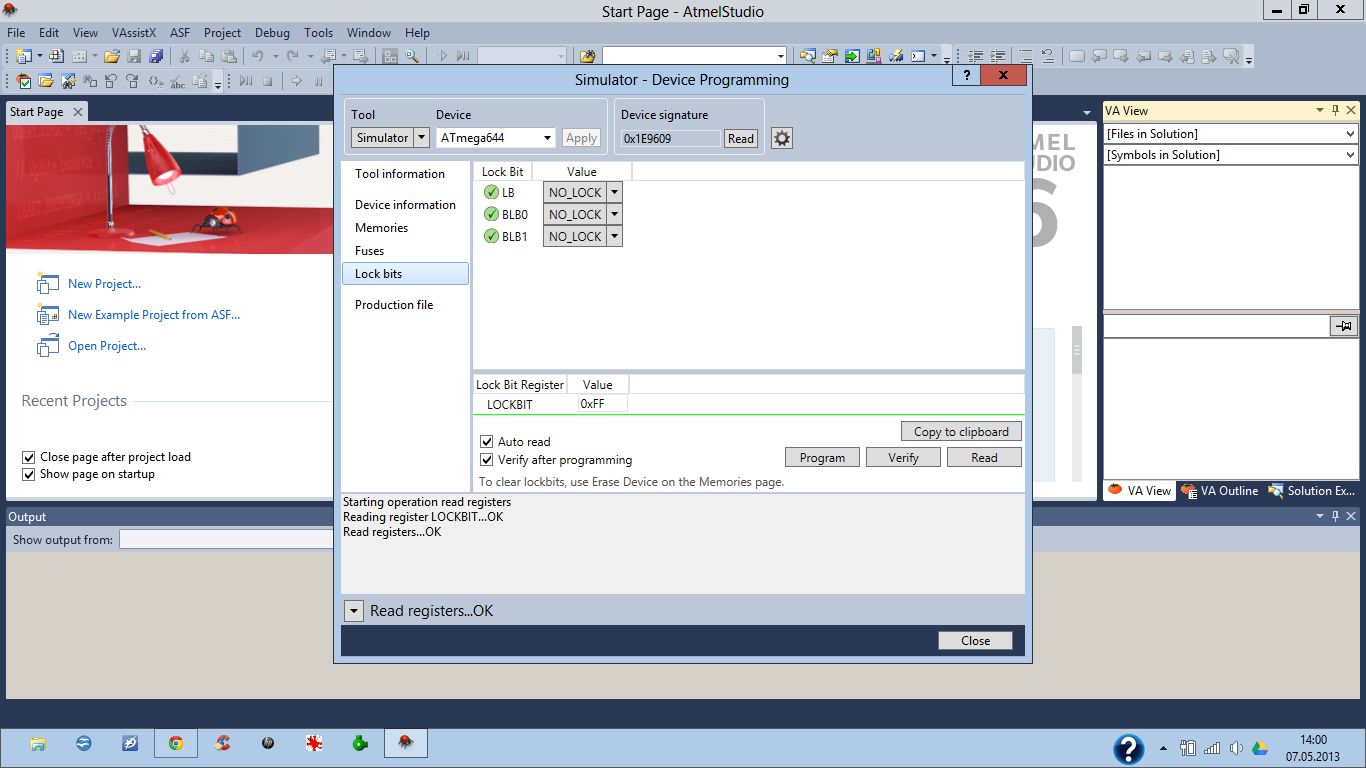Click the Google Drive tray icon

pyautogui.click(x=1260, y=748)
